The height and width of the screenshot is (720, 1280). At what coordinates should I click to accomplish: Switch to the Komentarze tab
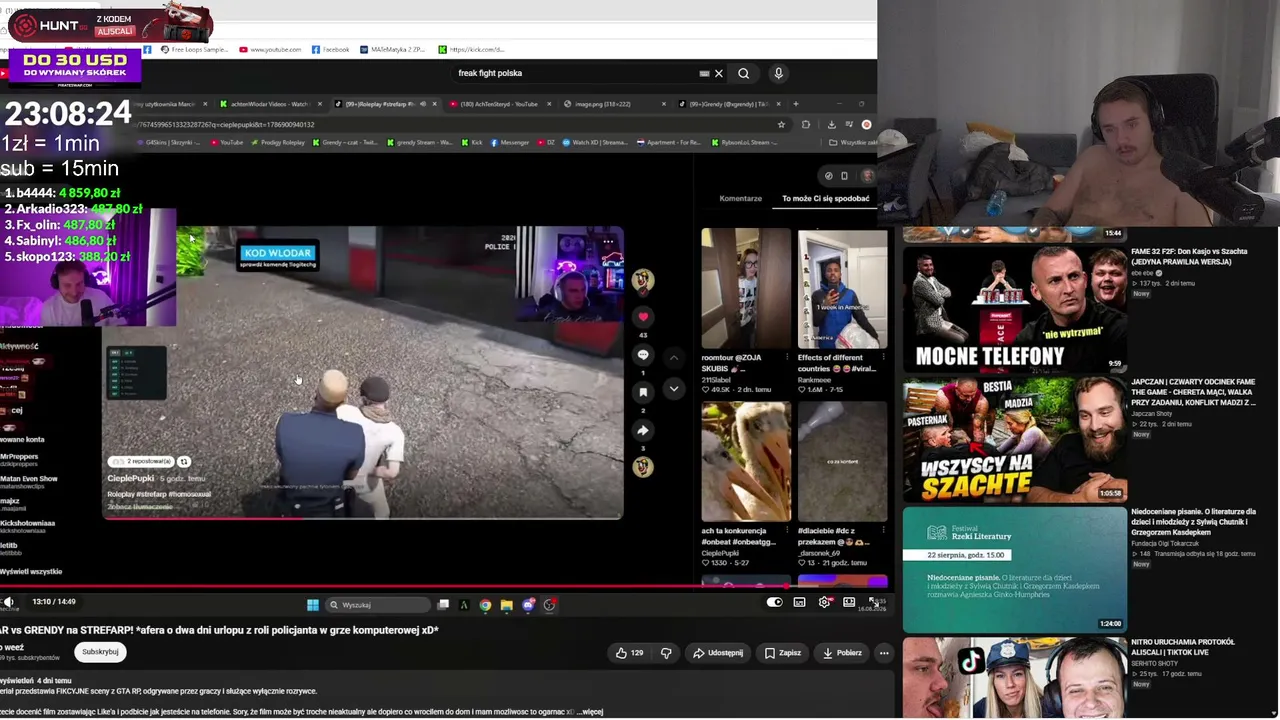(x=740, y=199)
